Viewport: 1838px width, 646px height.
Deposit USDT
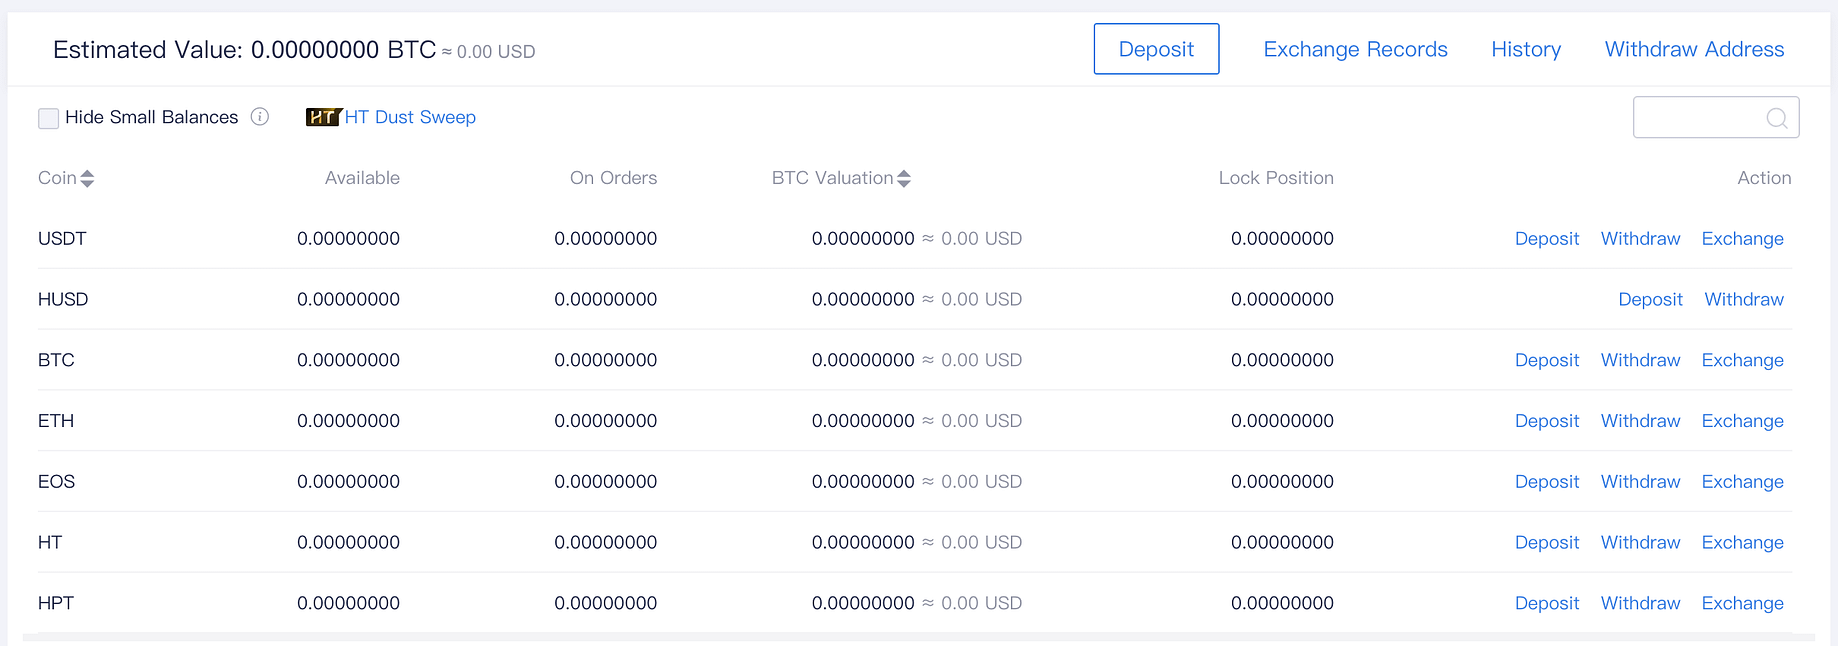pos(1547,239)
